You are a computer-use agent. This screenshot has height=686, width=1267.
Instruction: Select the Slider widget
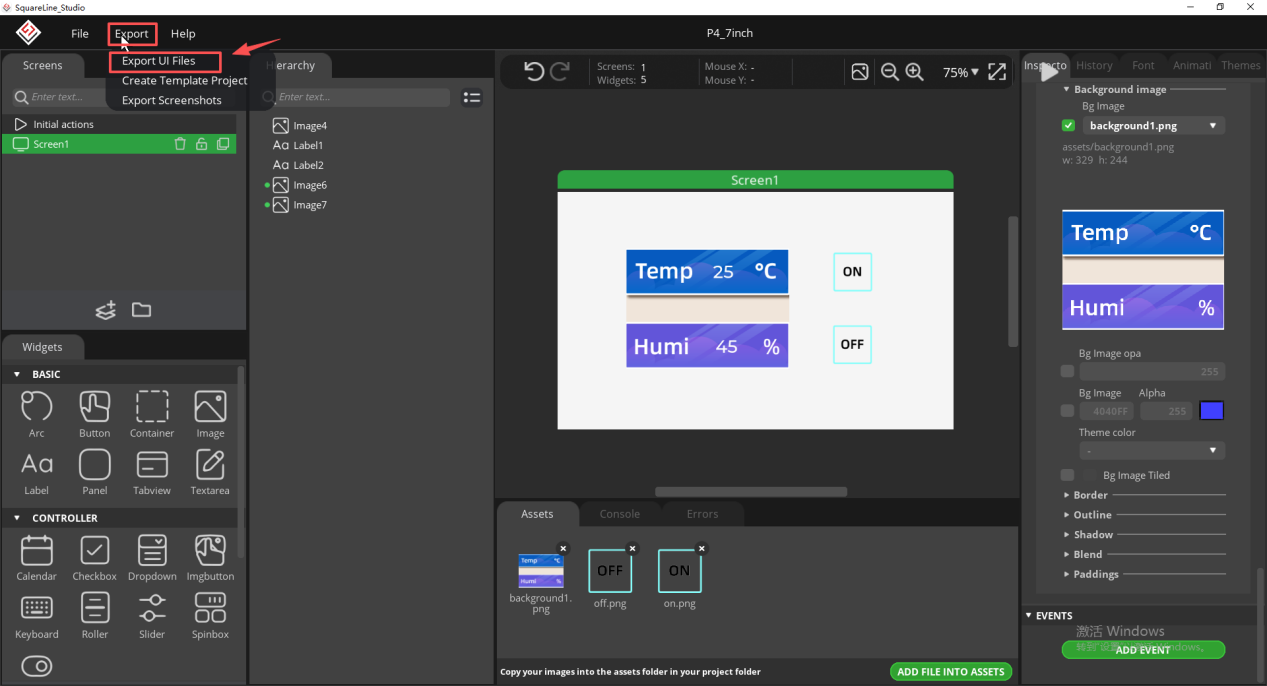coord(152,615)
